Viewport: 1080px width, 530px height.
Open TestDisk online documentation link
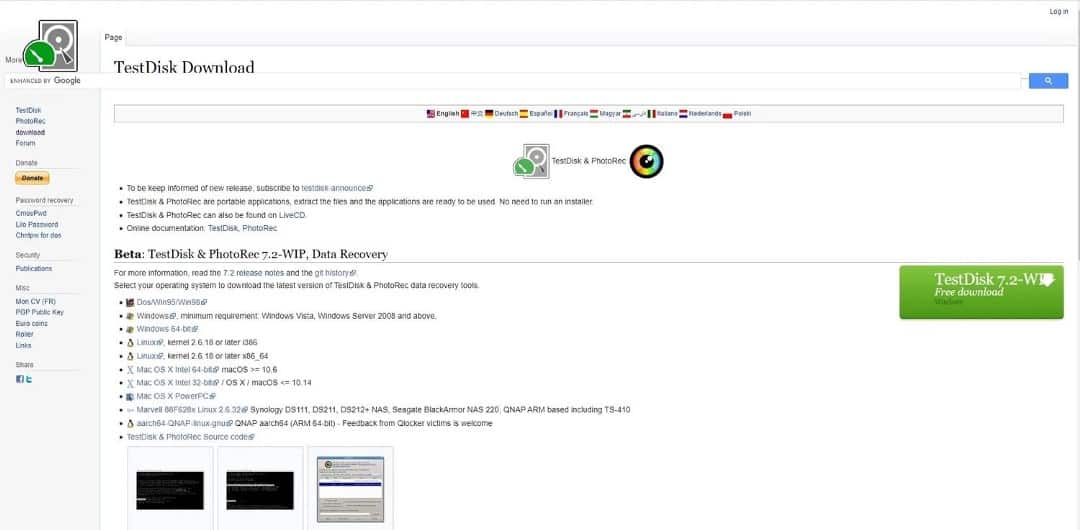click(222, 228)
